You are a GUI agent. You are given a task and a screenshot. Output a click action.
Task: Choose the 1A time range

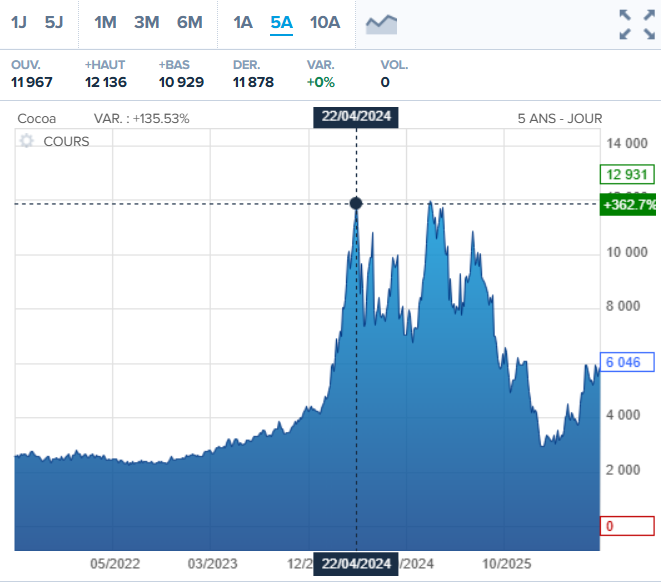[x=243, y=22]
